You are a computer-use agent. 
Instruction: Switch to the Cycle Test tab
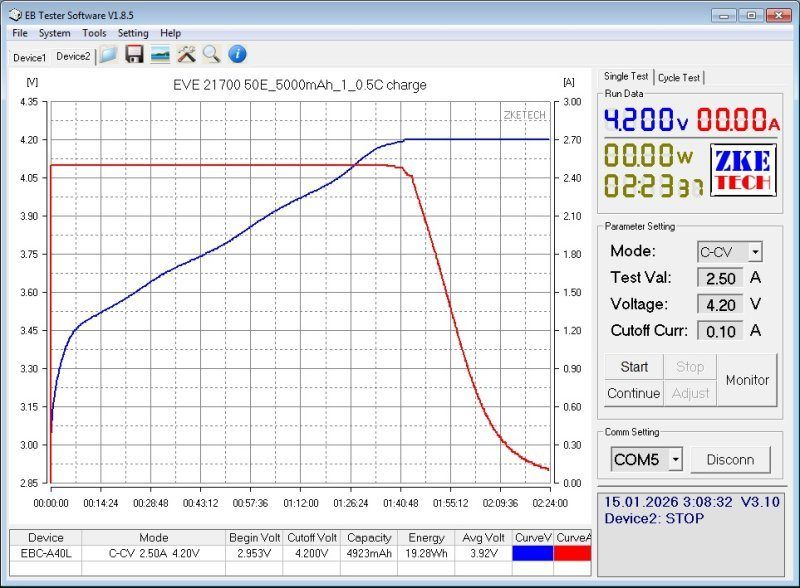tap(679, 77)
